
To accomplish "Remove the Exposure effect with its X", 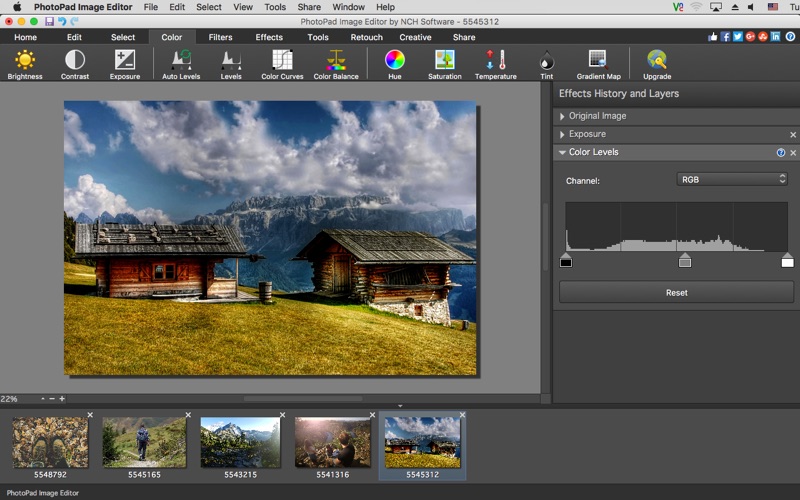I will point(793,135).
